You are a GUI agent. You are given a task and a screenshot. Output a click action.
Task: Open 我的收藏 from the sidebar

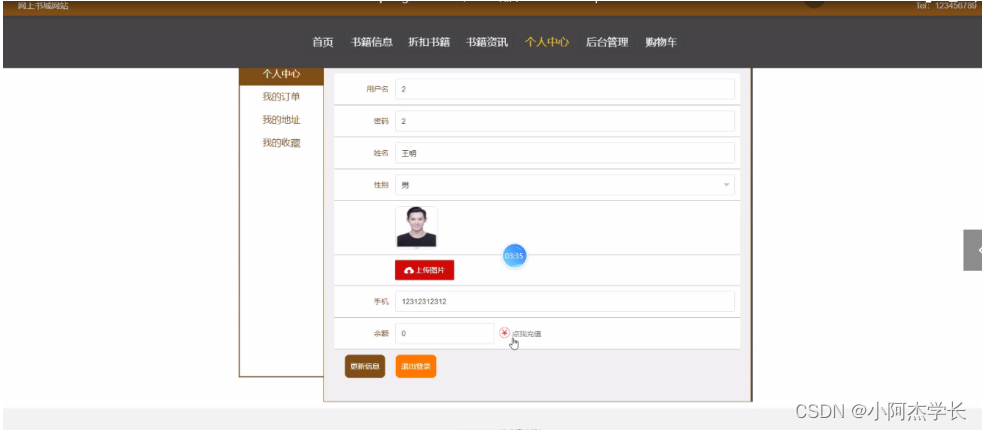pyautogui.click(x=281, y=143)
